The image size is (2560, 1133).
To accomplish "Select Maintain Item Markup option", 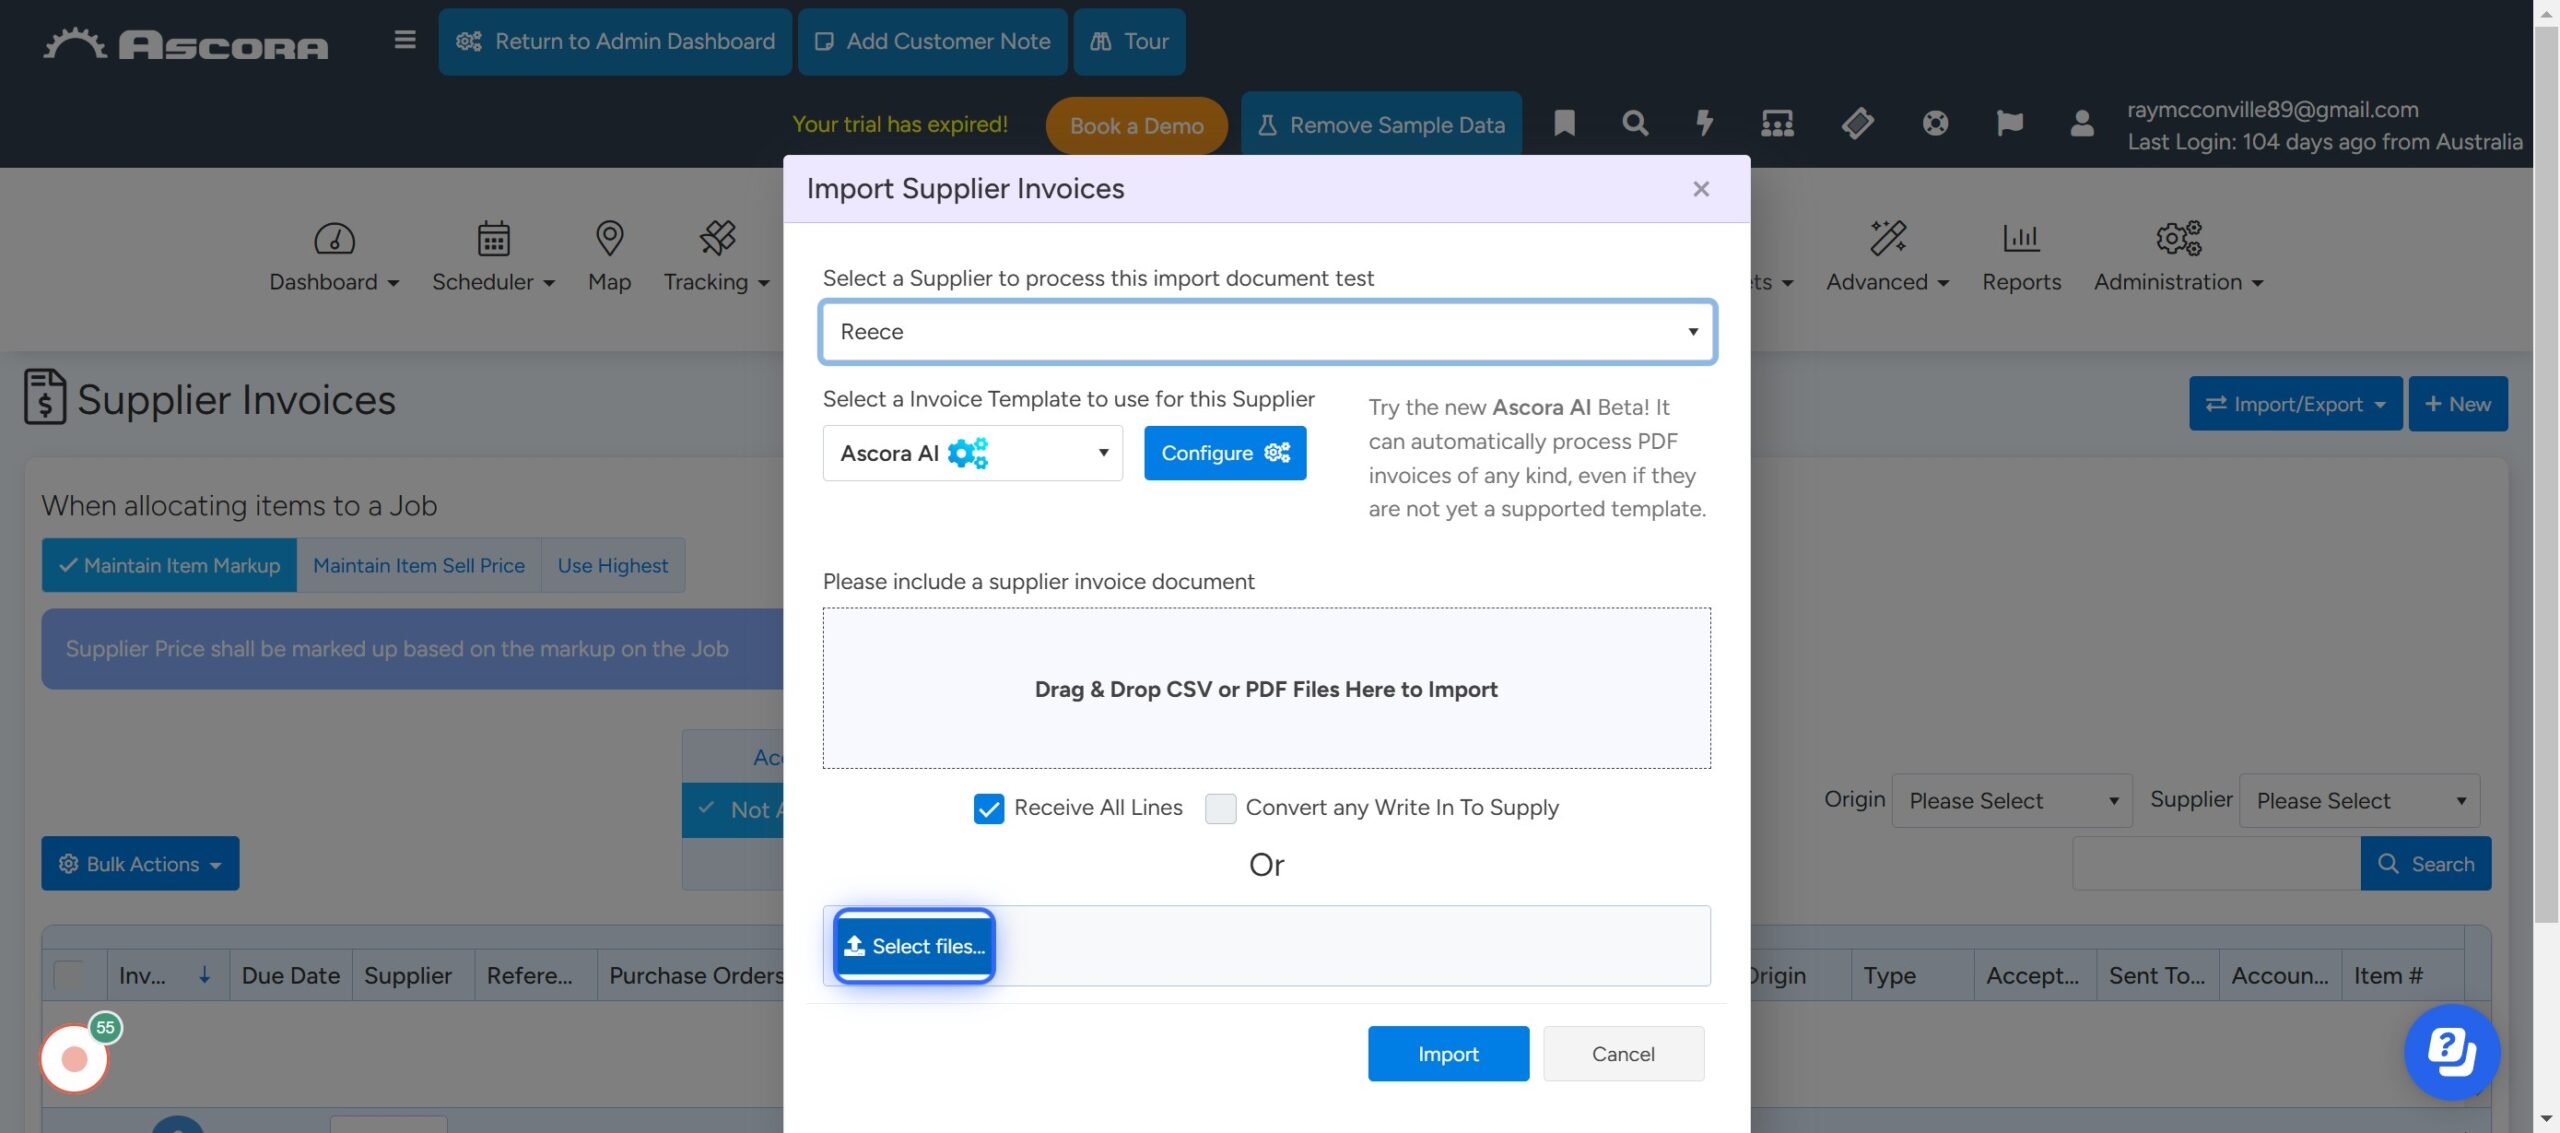I will tap(169, 565).
